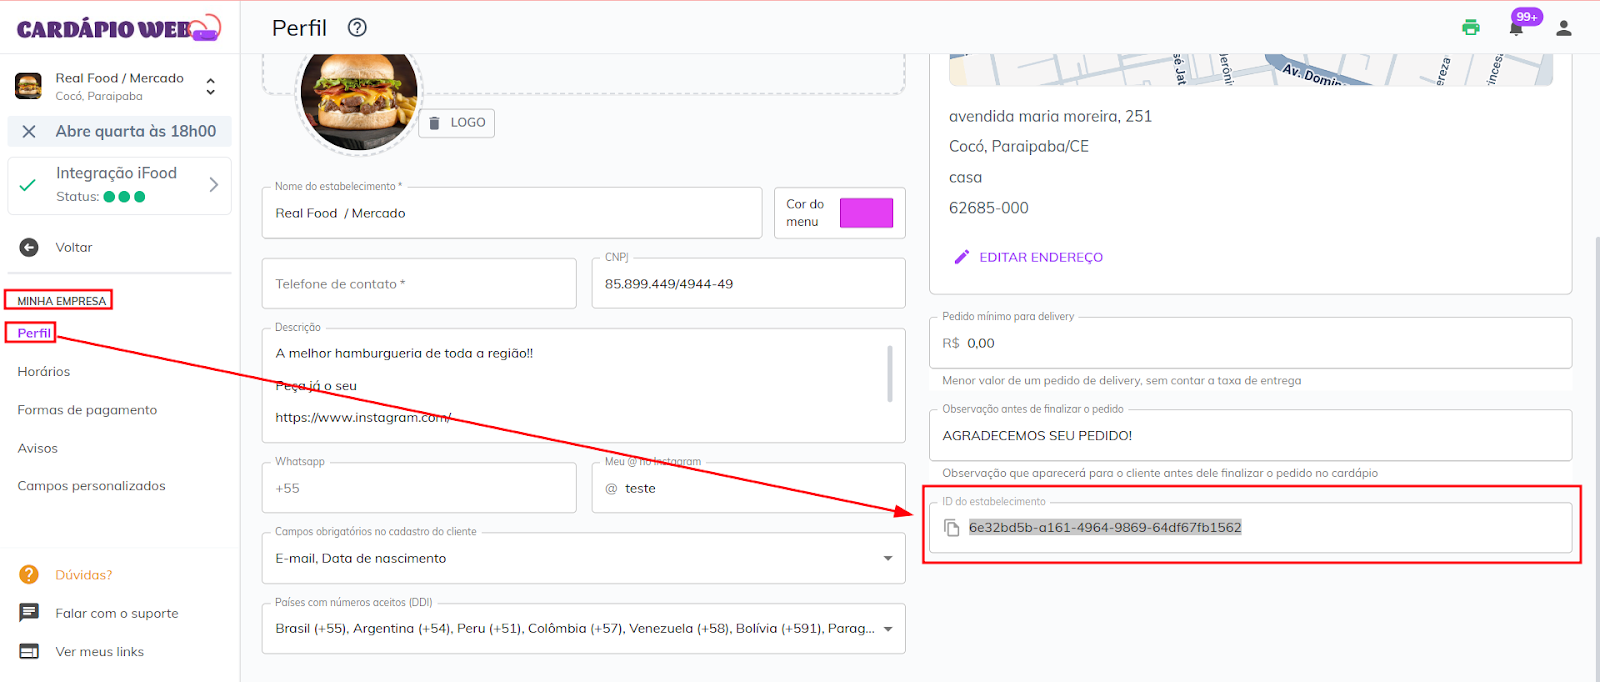The image size is (1600, 682).
Task: Click the LOGO delete button
Action: click(x=456, y=123)
